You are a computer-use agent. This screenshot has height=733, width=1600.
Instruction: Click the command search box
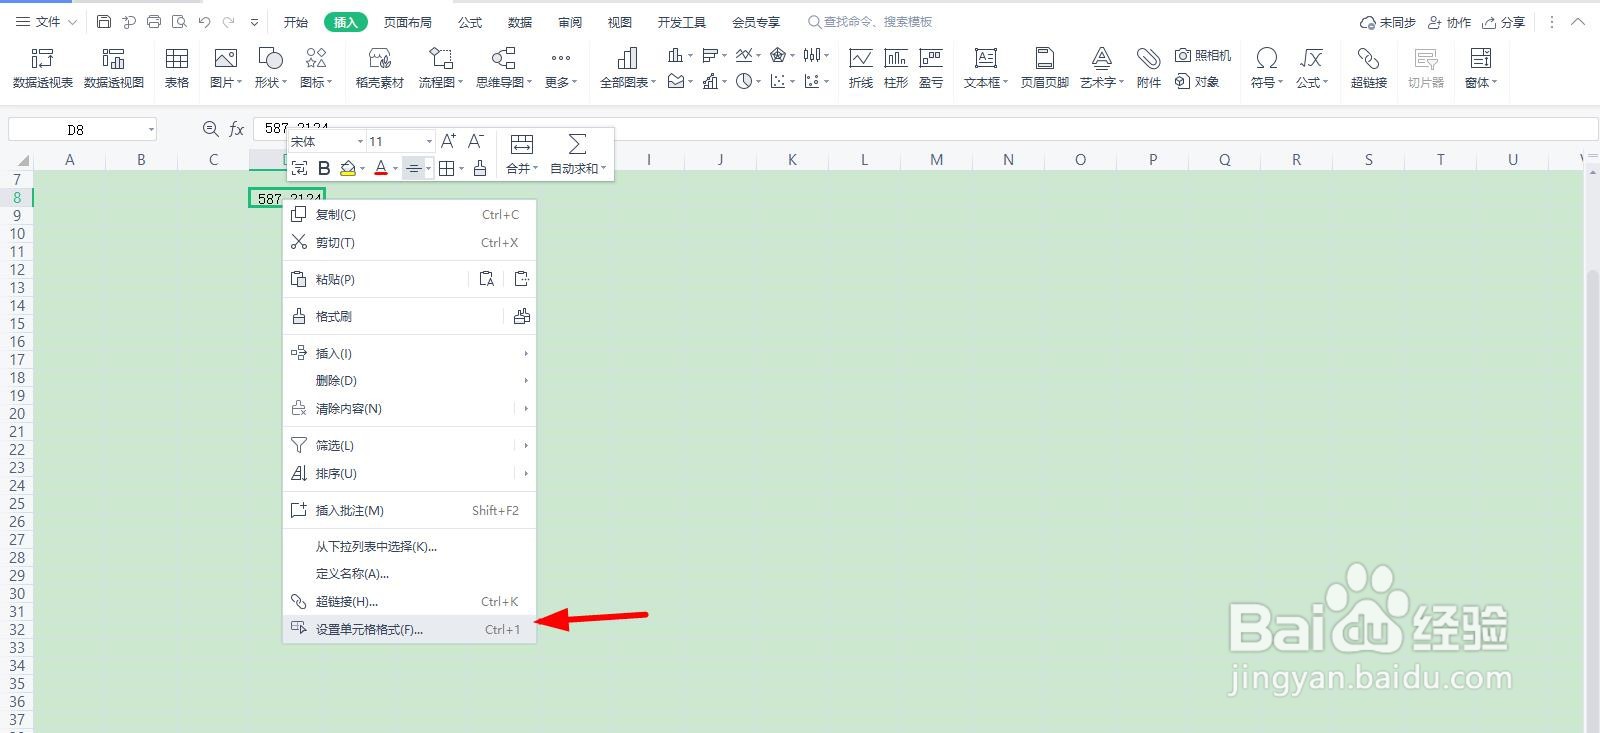pyautogui.click(x=870, y=21)
